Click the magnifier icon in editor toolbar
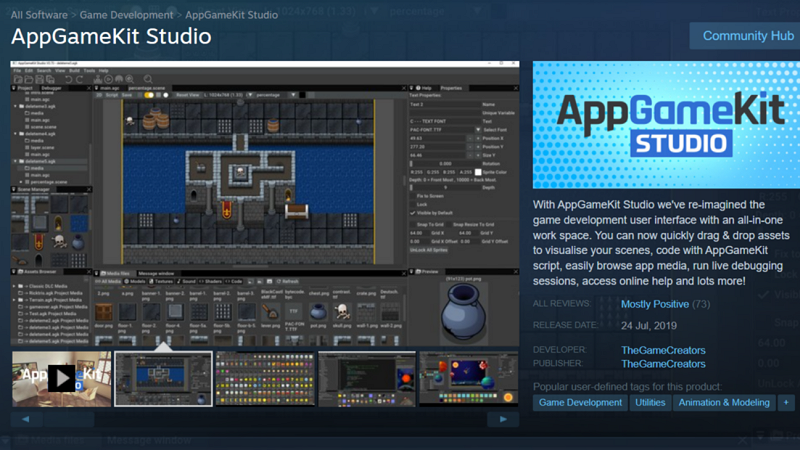This screenshot has width=800, height=450. point(148,79)
